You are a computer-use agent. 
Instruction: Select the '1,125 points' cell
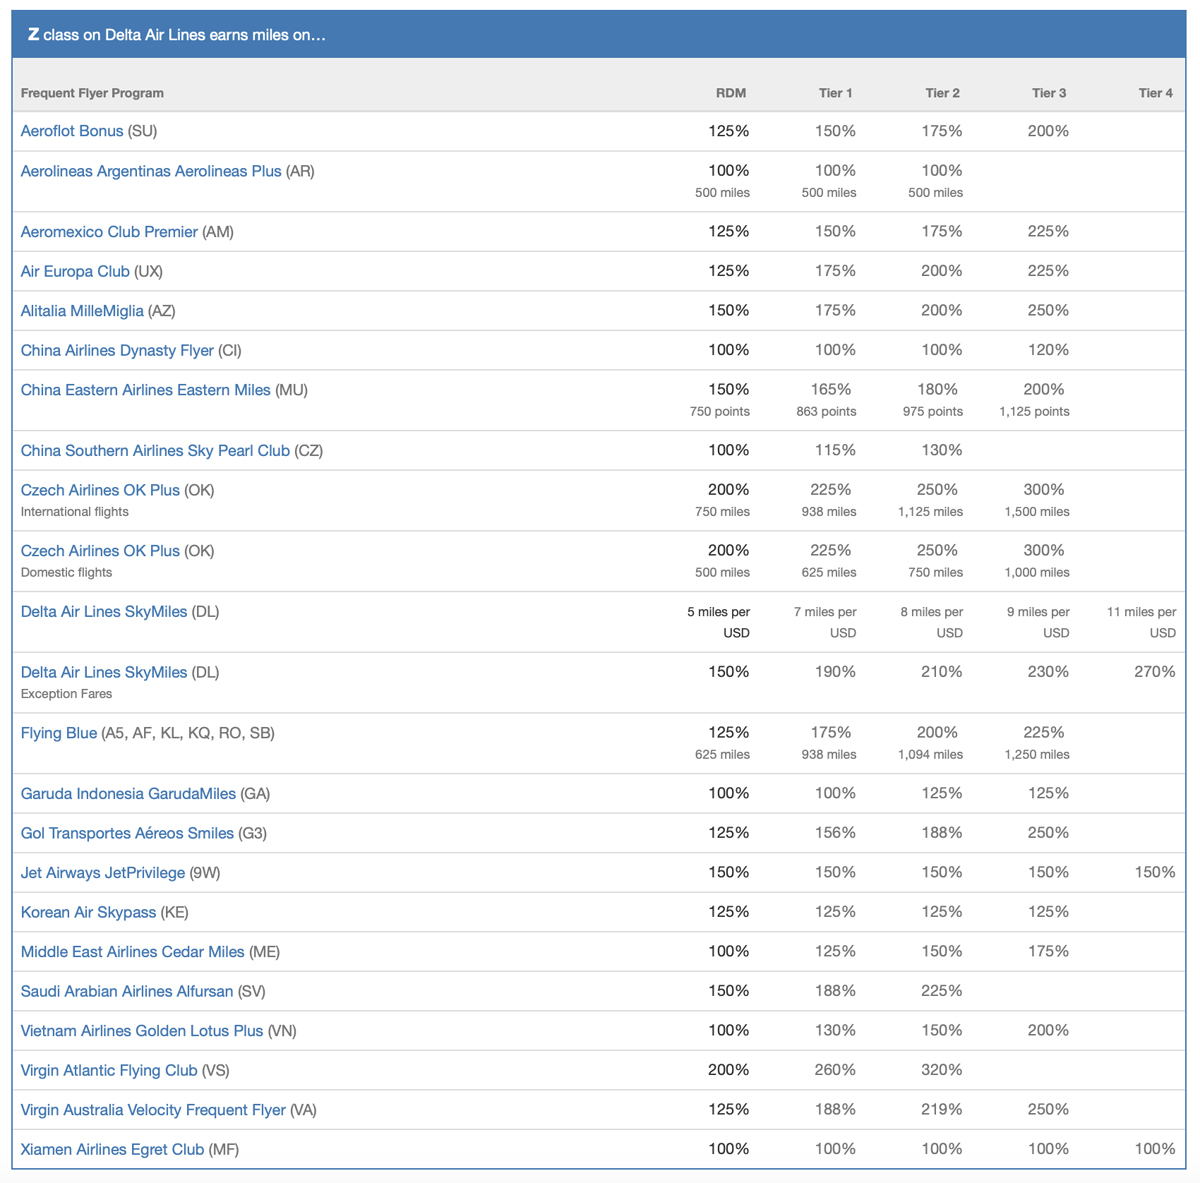pos(1035,412)
